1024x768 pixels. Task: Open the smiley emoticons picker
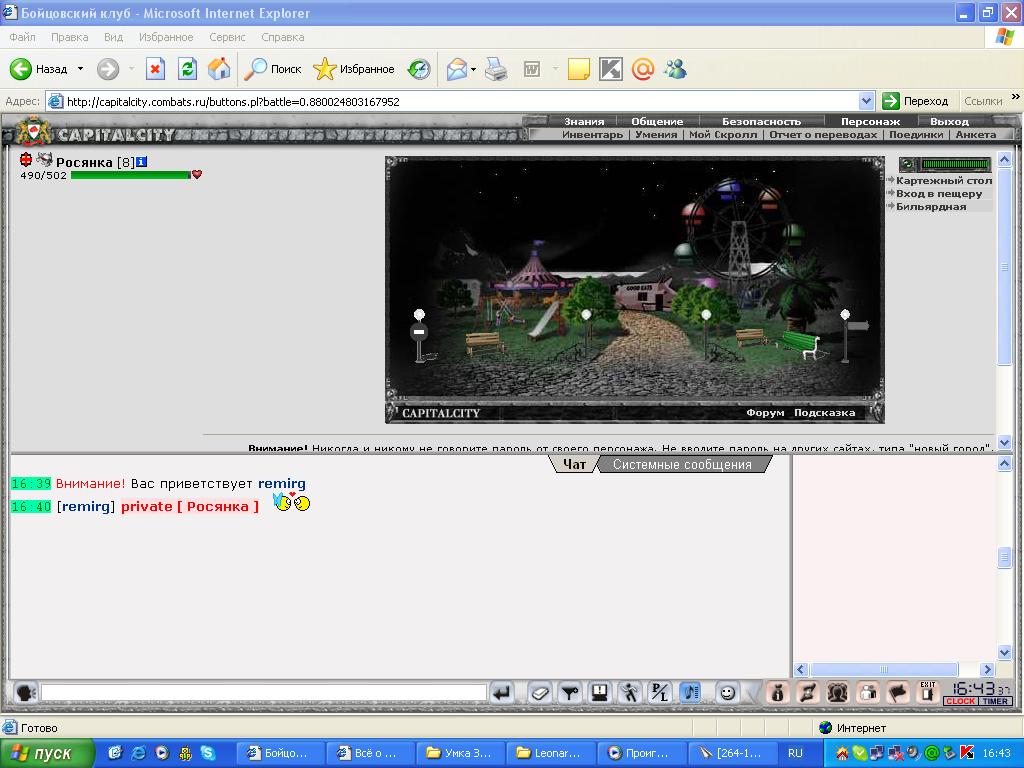pos(727,692)
